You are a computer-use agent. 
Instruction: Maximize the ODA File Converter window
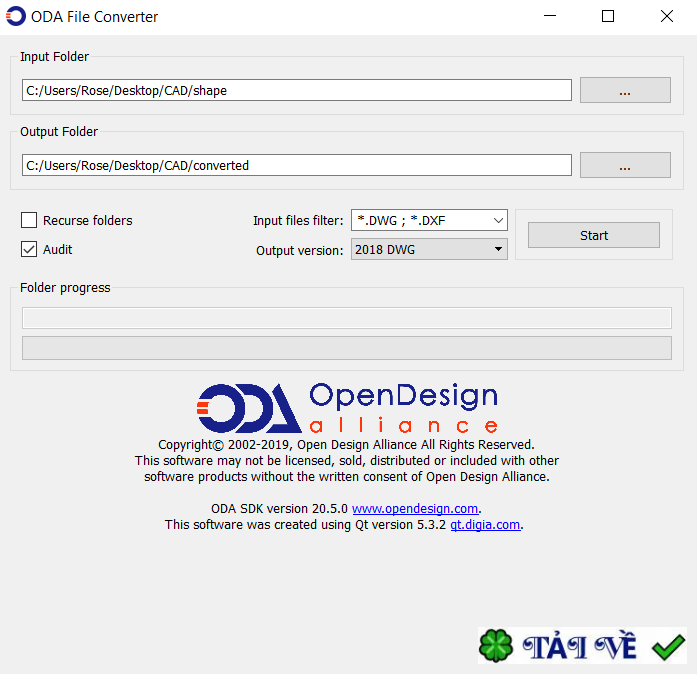(x=608, y=16)
